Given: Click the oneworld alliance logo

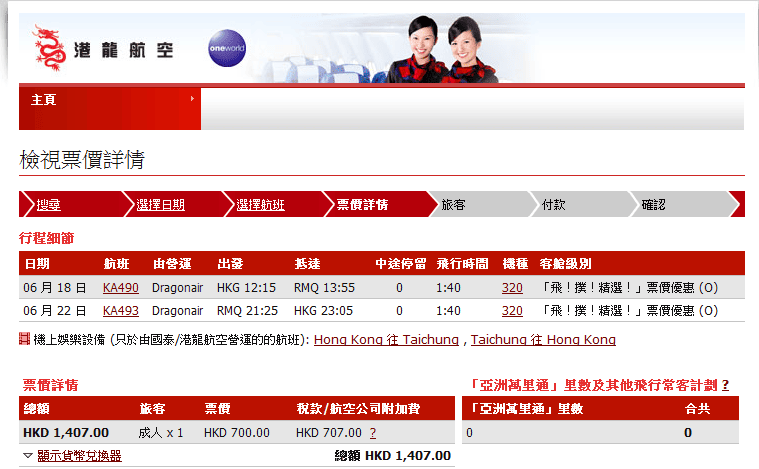Looking at the screenshot, I should (x=226, y=48).
